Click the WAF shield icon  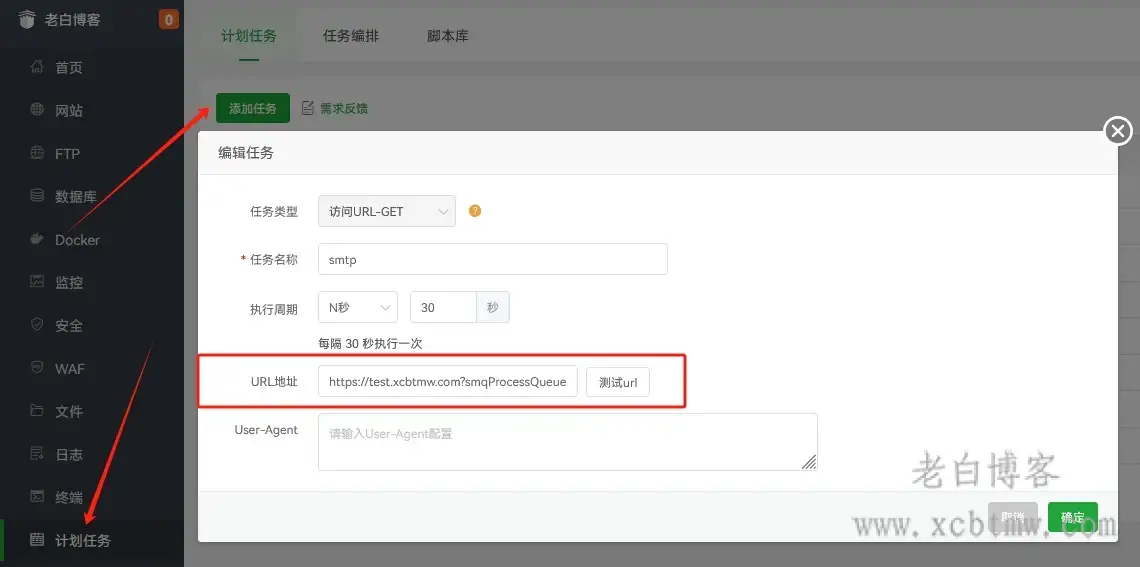(x=37, y=368)
